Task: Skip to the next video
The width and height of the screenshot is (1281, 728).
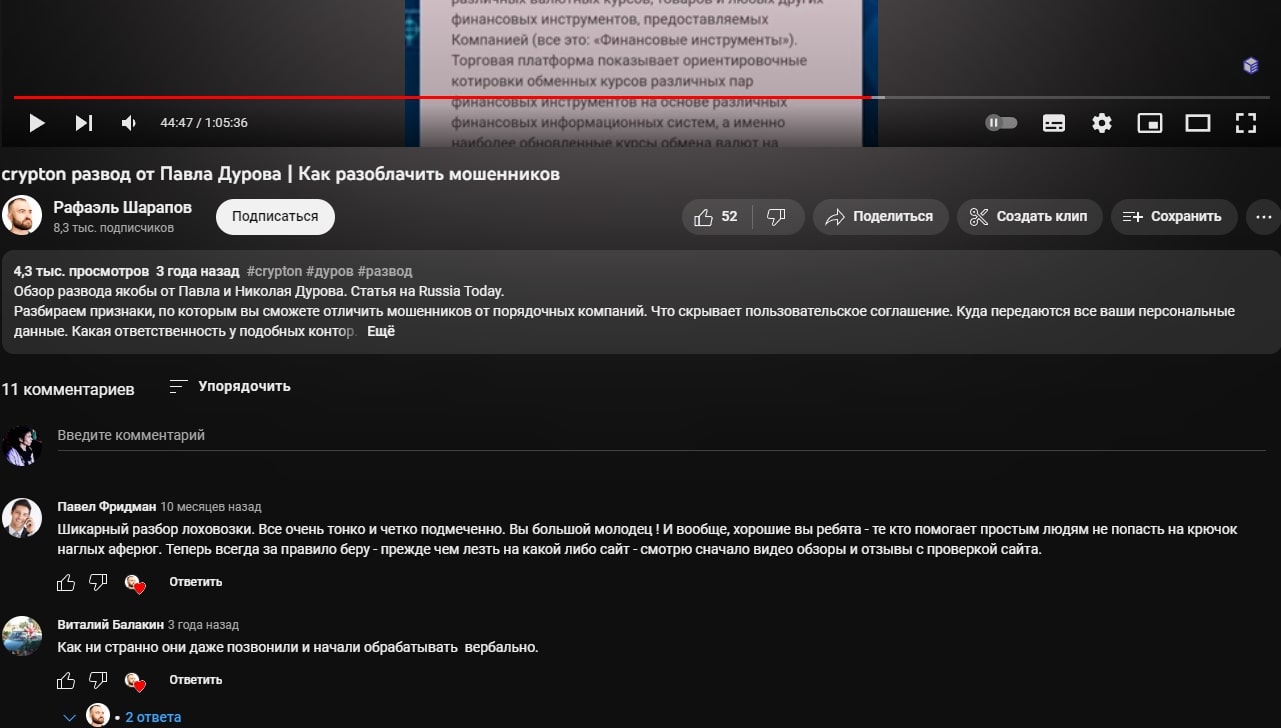Action: [84, 123]
